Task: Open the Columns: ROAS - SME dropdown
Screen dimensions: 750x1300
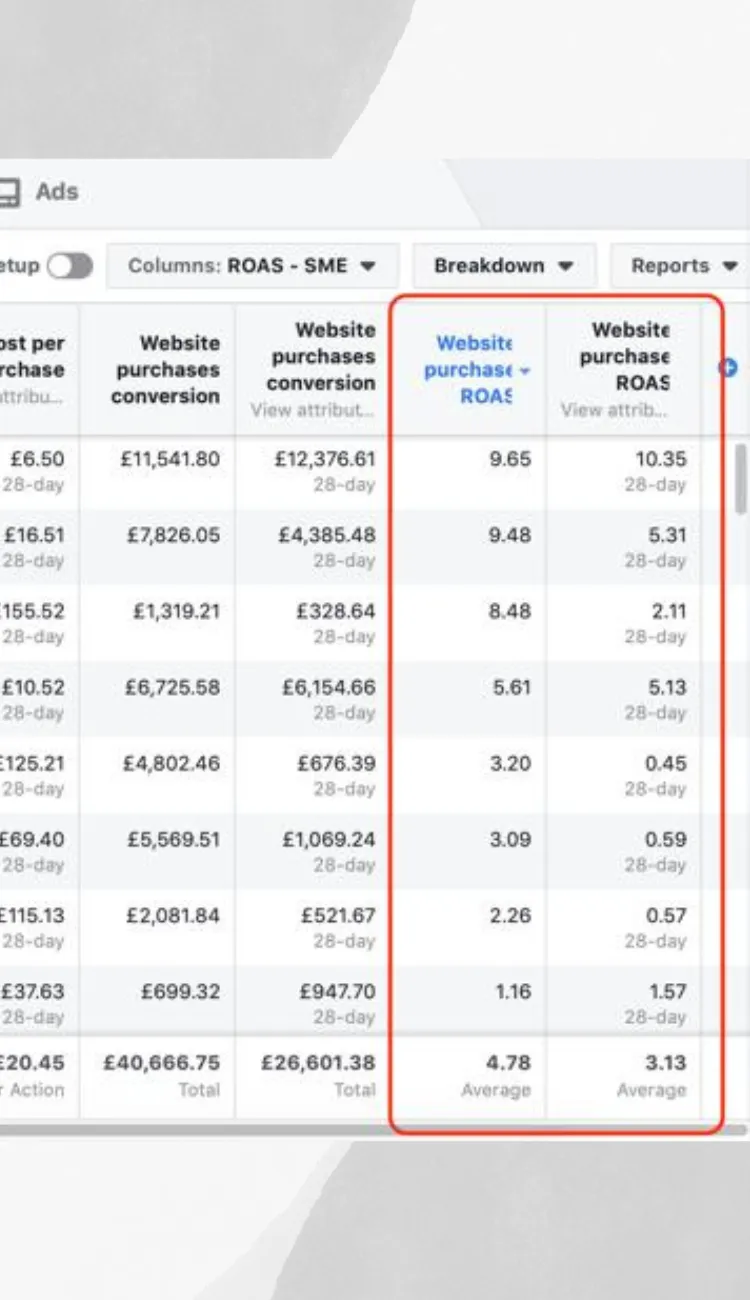Action: tap(252, 266)
